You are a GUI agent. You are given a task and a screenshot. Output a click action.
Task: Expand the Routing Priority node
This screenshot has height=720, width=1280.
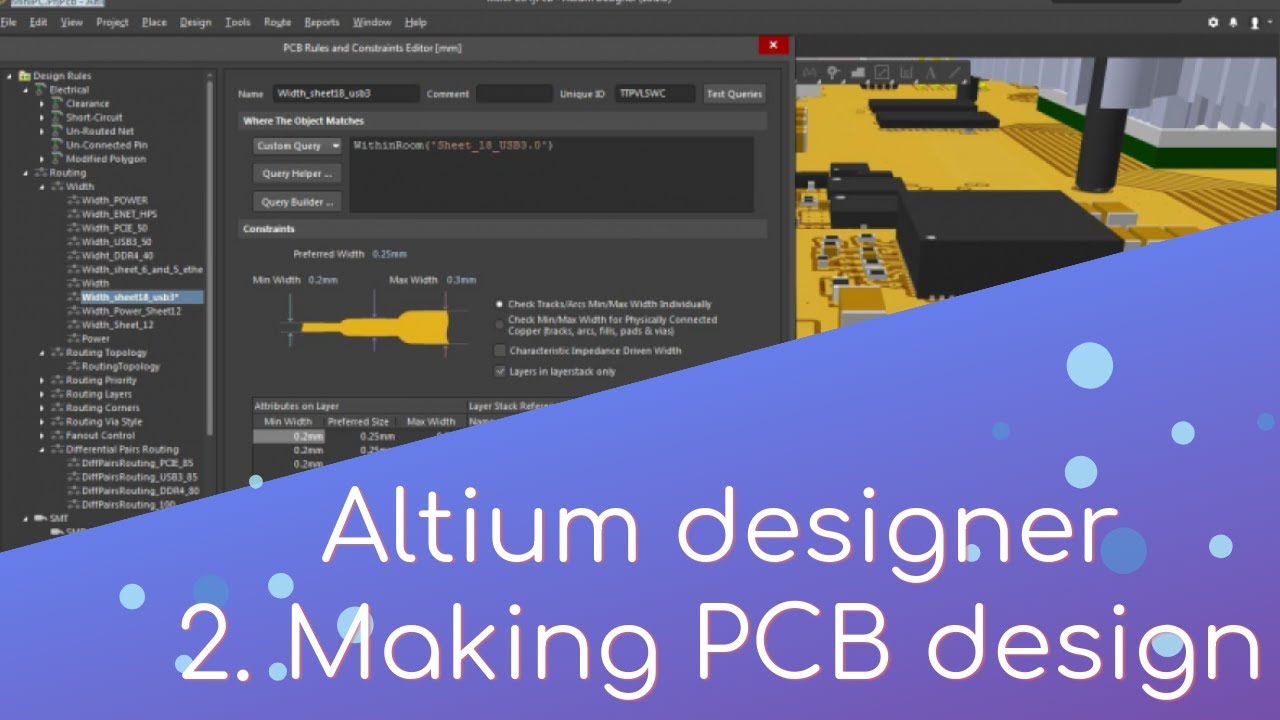[42, 381]
